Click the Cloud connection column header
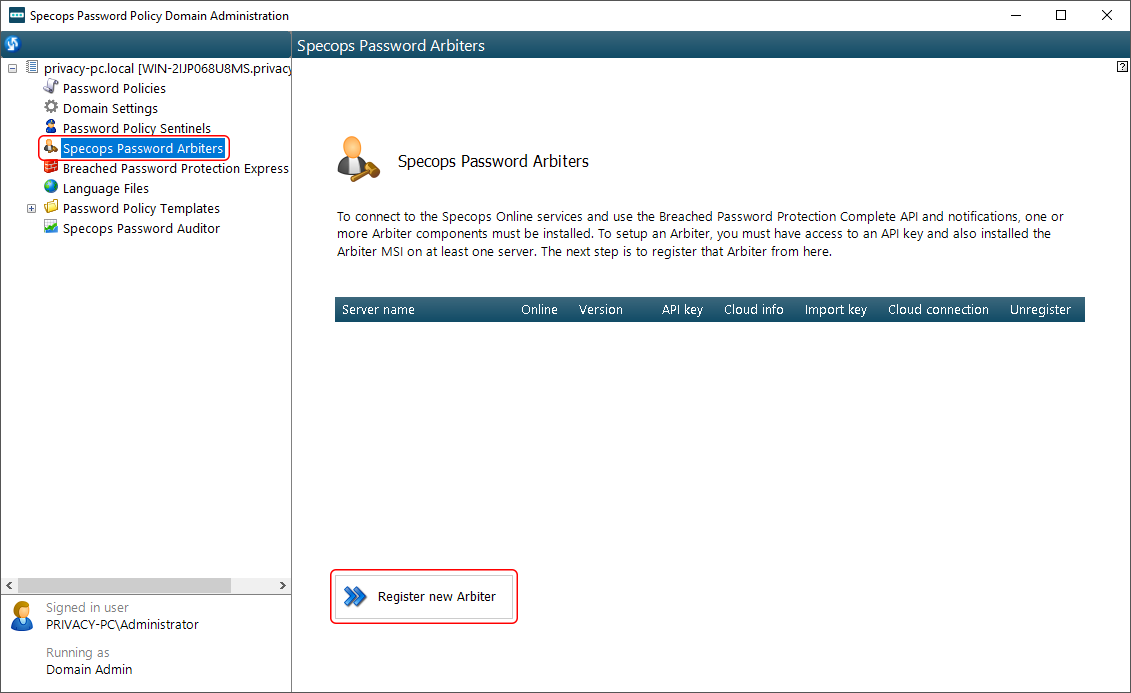 (x=938, y=309)
